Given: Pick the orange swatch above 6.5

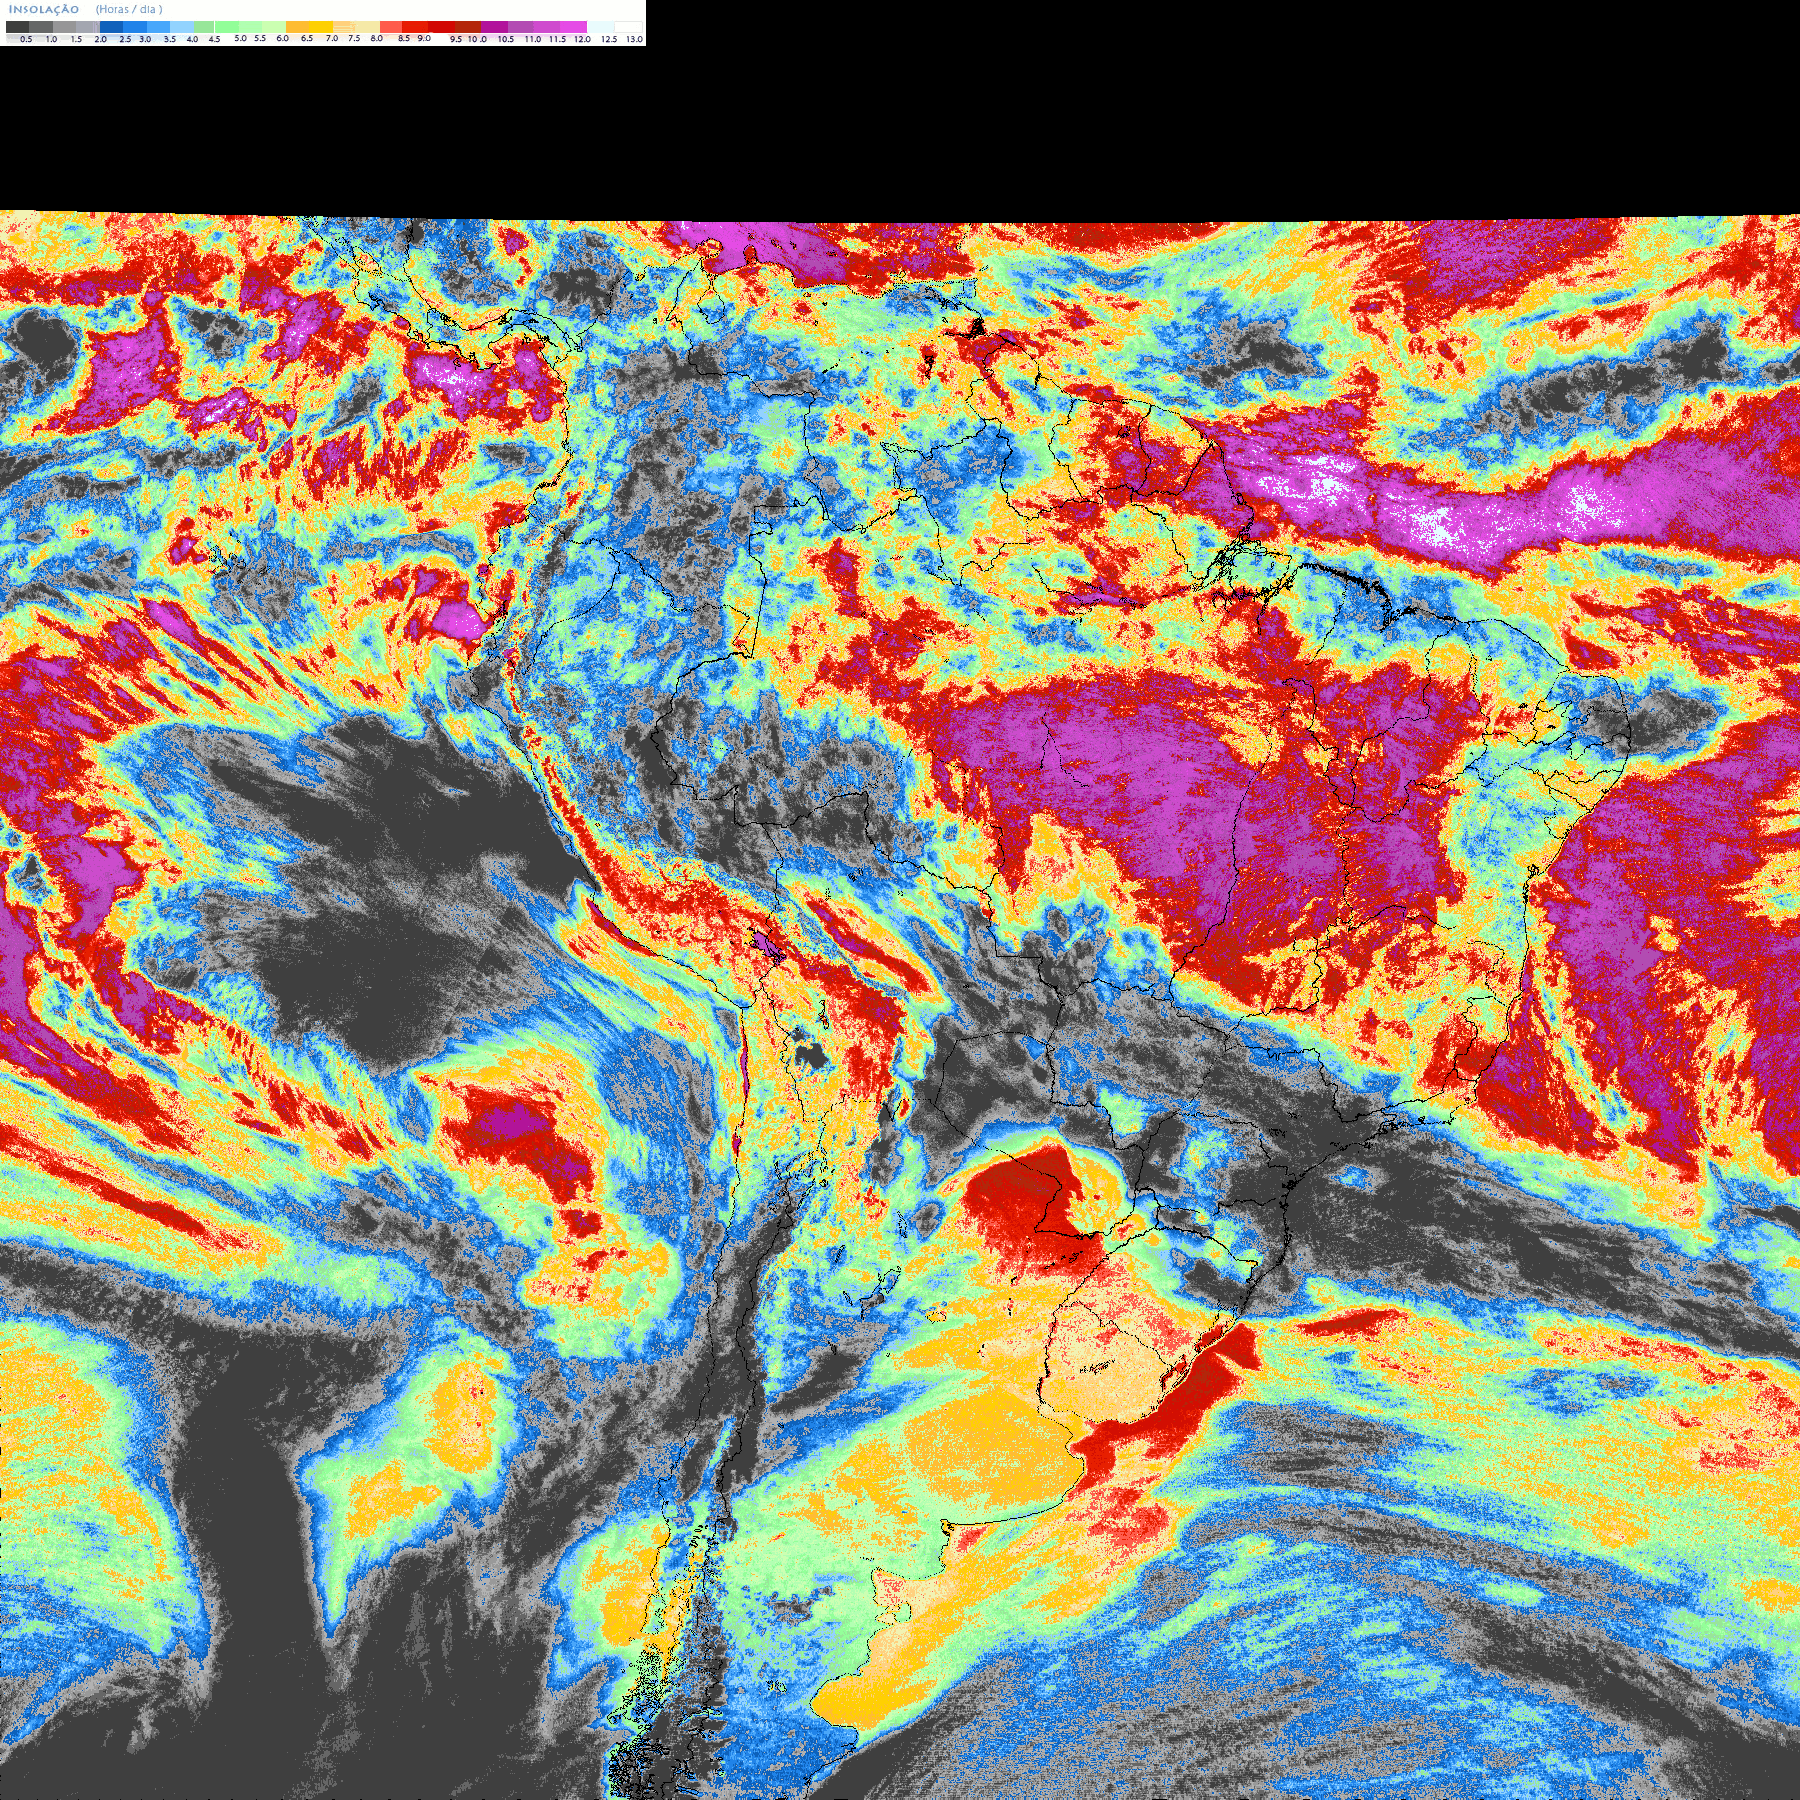Looking at the screenshot, I should [297, 27].
